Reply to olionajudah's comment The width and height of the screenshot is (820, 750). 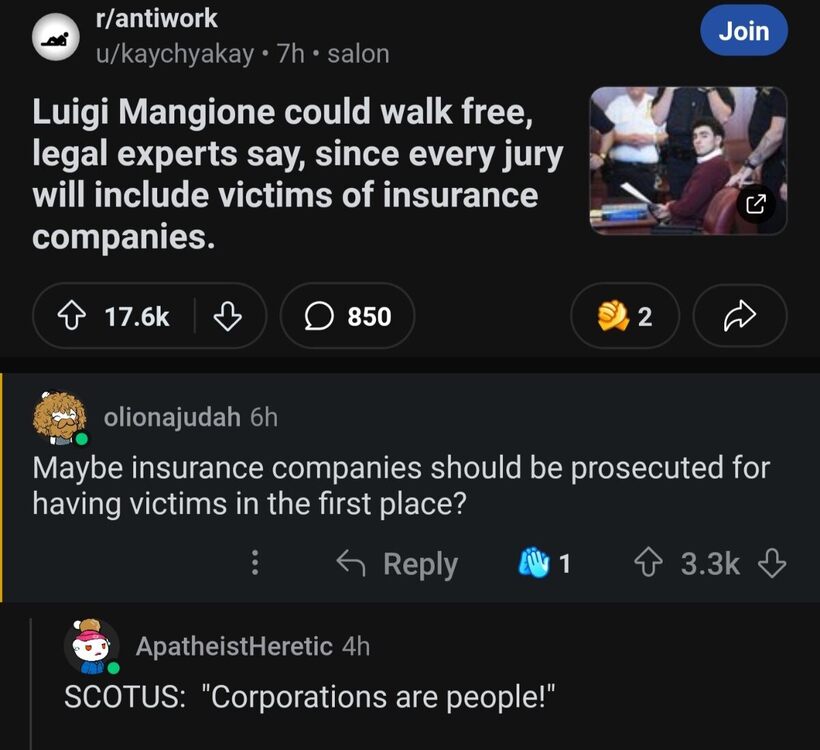396,563
